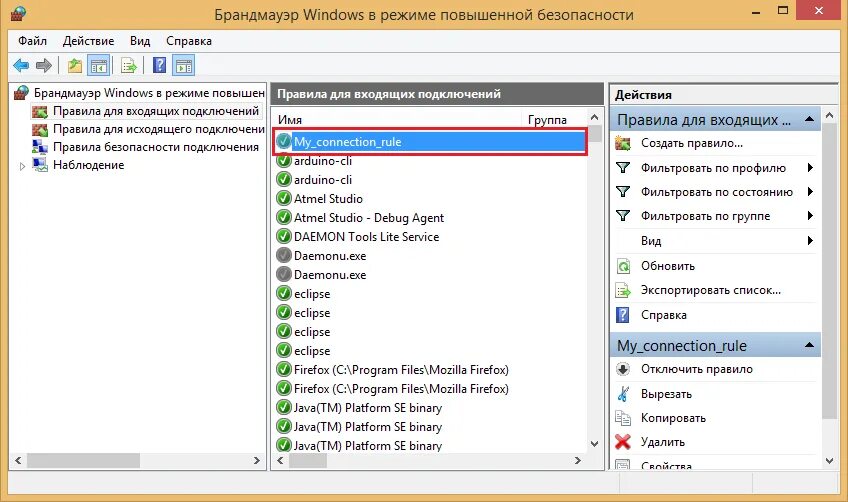The image size is (848, 502).
Task: Select Правила безопасности подключения tree item
Action: 156,147
